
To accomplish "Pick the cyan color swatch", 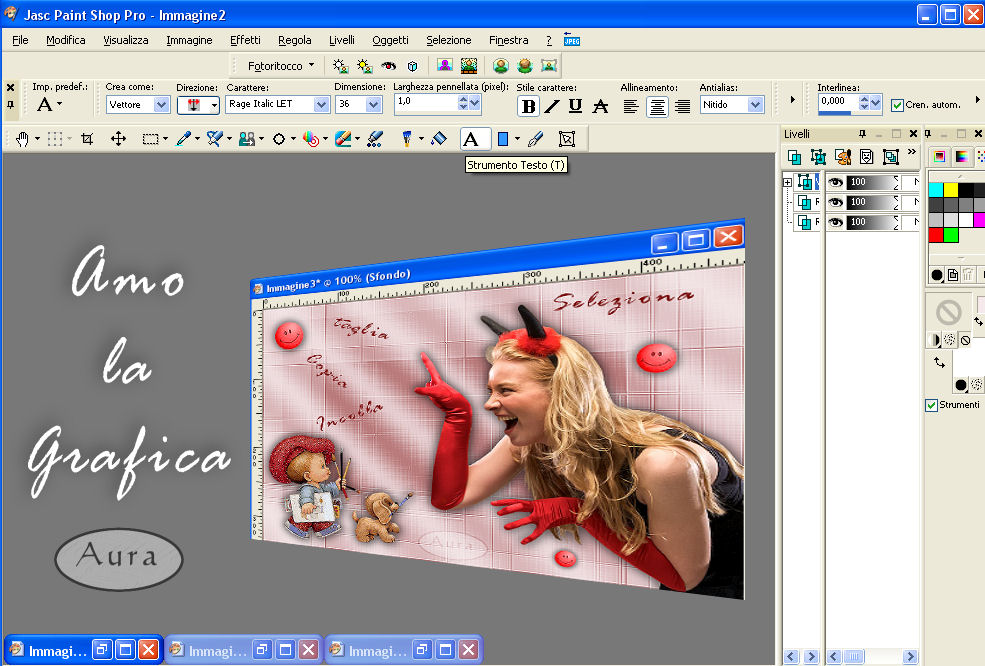I will point(936,190).
